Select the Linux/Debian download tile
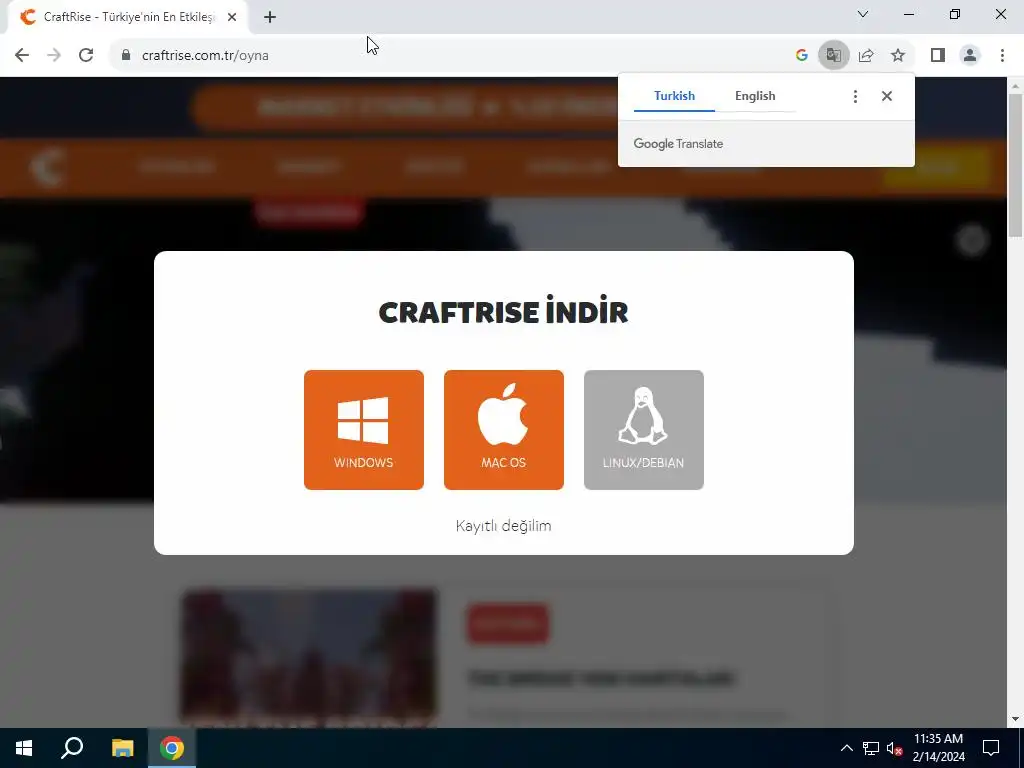 (x=643, y=430)
